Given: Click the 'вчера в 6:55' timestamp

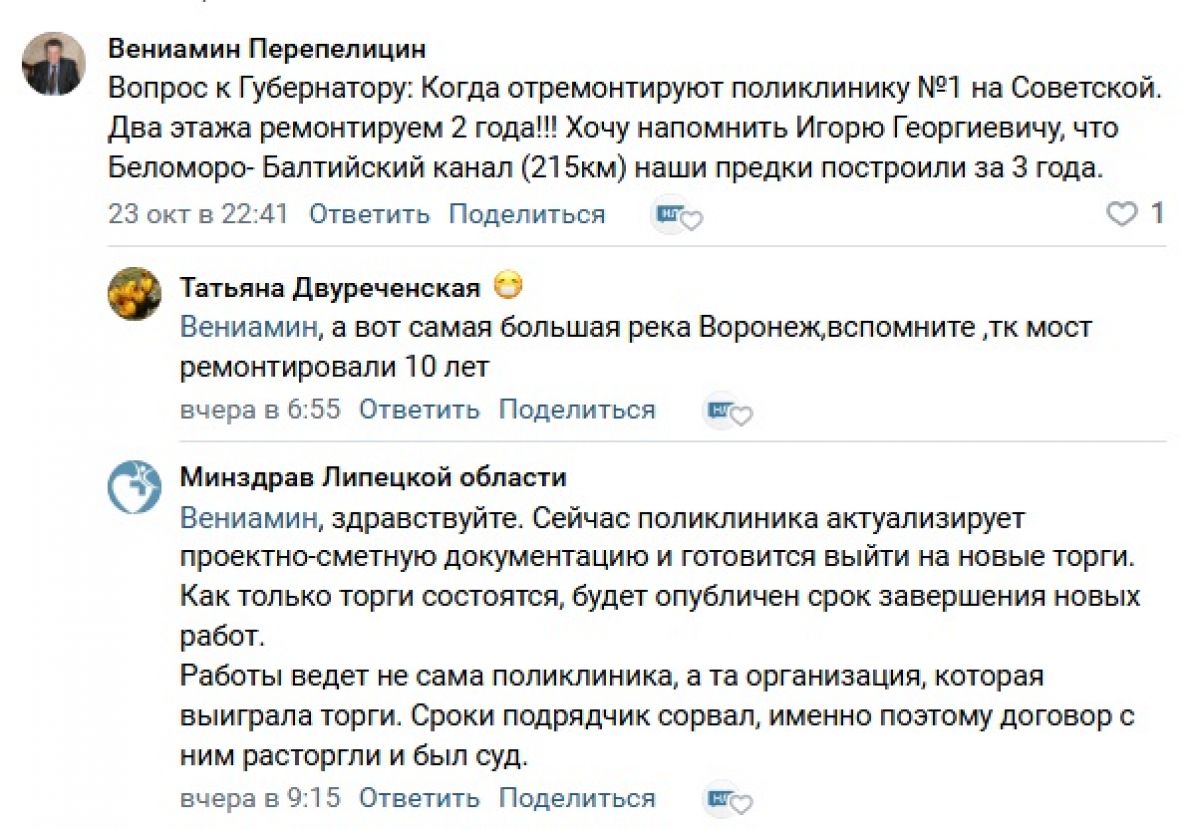Looking at the screenshot, I should [x=260, y=410].
